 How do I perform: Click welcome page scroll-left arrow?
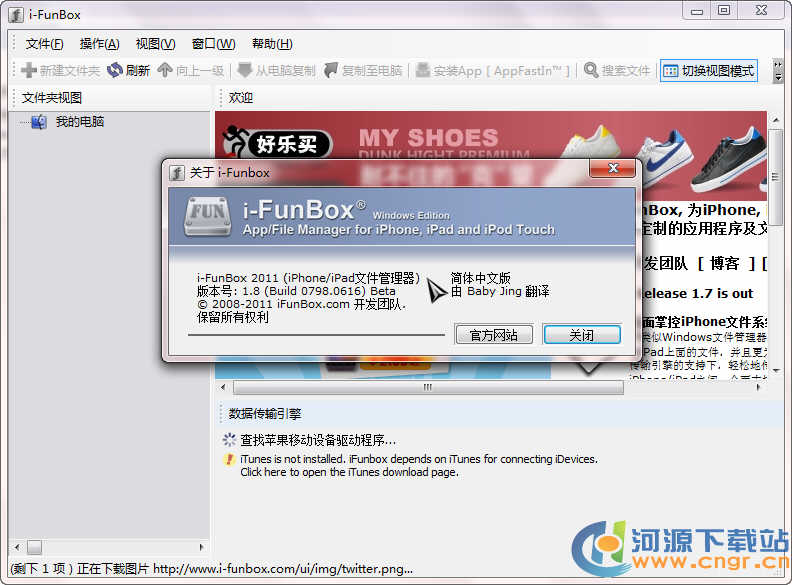pyautogui.click(x=223, y=387)
